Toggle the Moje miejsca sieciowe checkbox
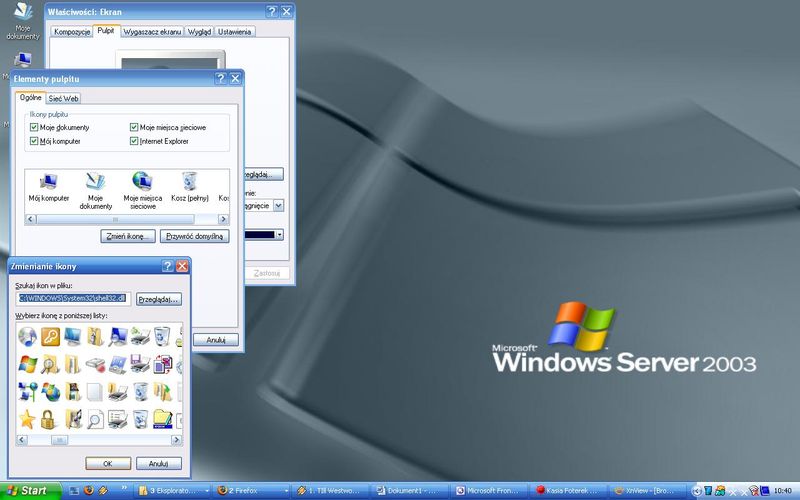 coord(134,127)
